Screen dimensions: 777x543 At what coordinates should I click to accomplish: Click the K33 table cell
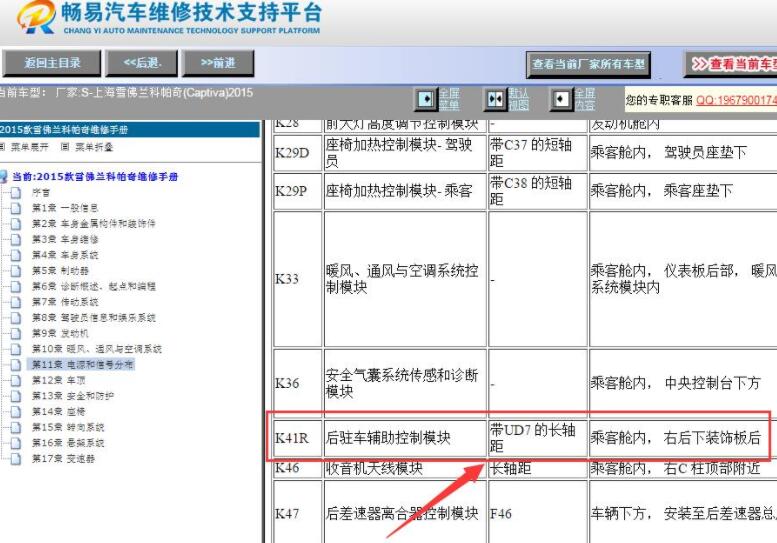pos(298,279)
